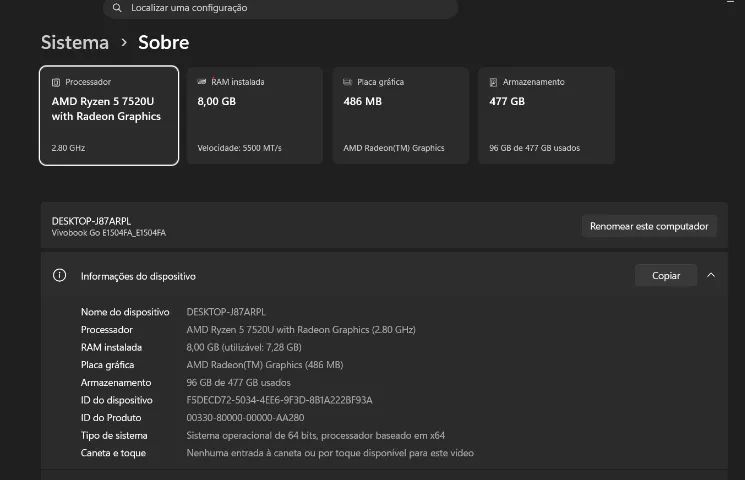This screenshot has width=745, height=480.
Task: Click '8,00 GB' RAM card value
Action: (x=217, y=101)
